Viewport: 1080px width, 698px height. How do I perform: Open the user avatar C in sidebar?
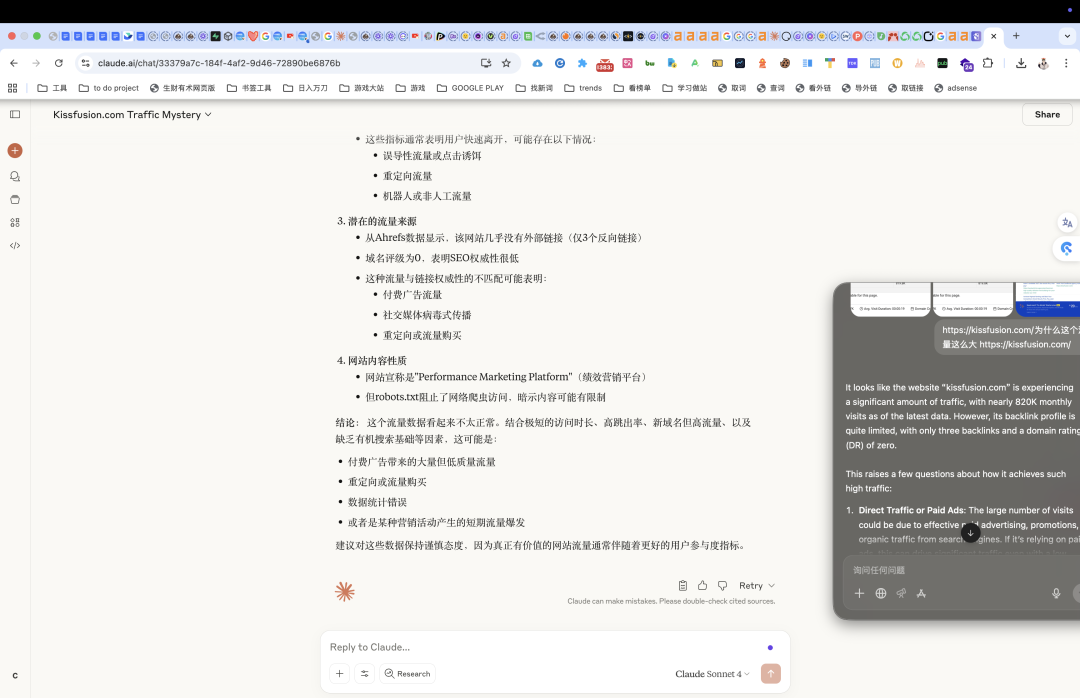(15, 675)
